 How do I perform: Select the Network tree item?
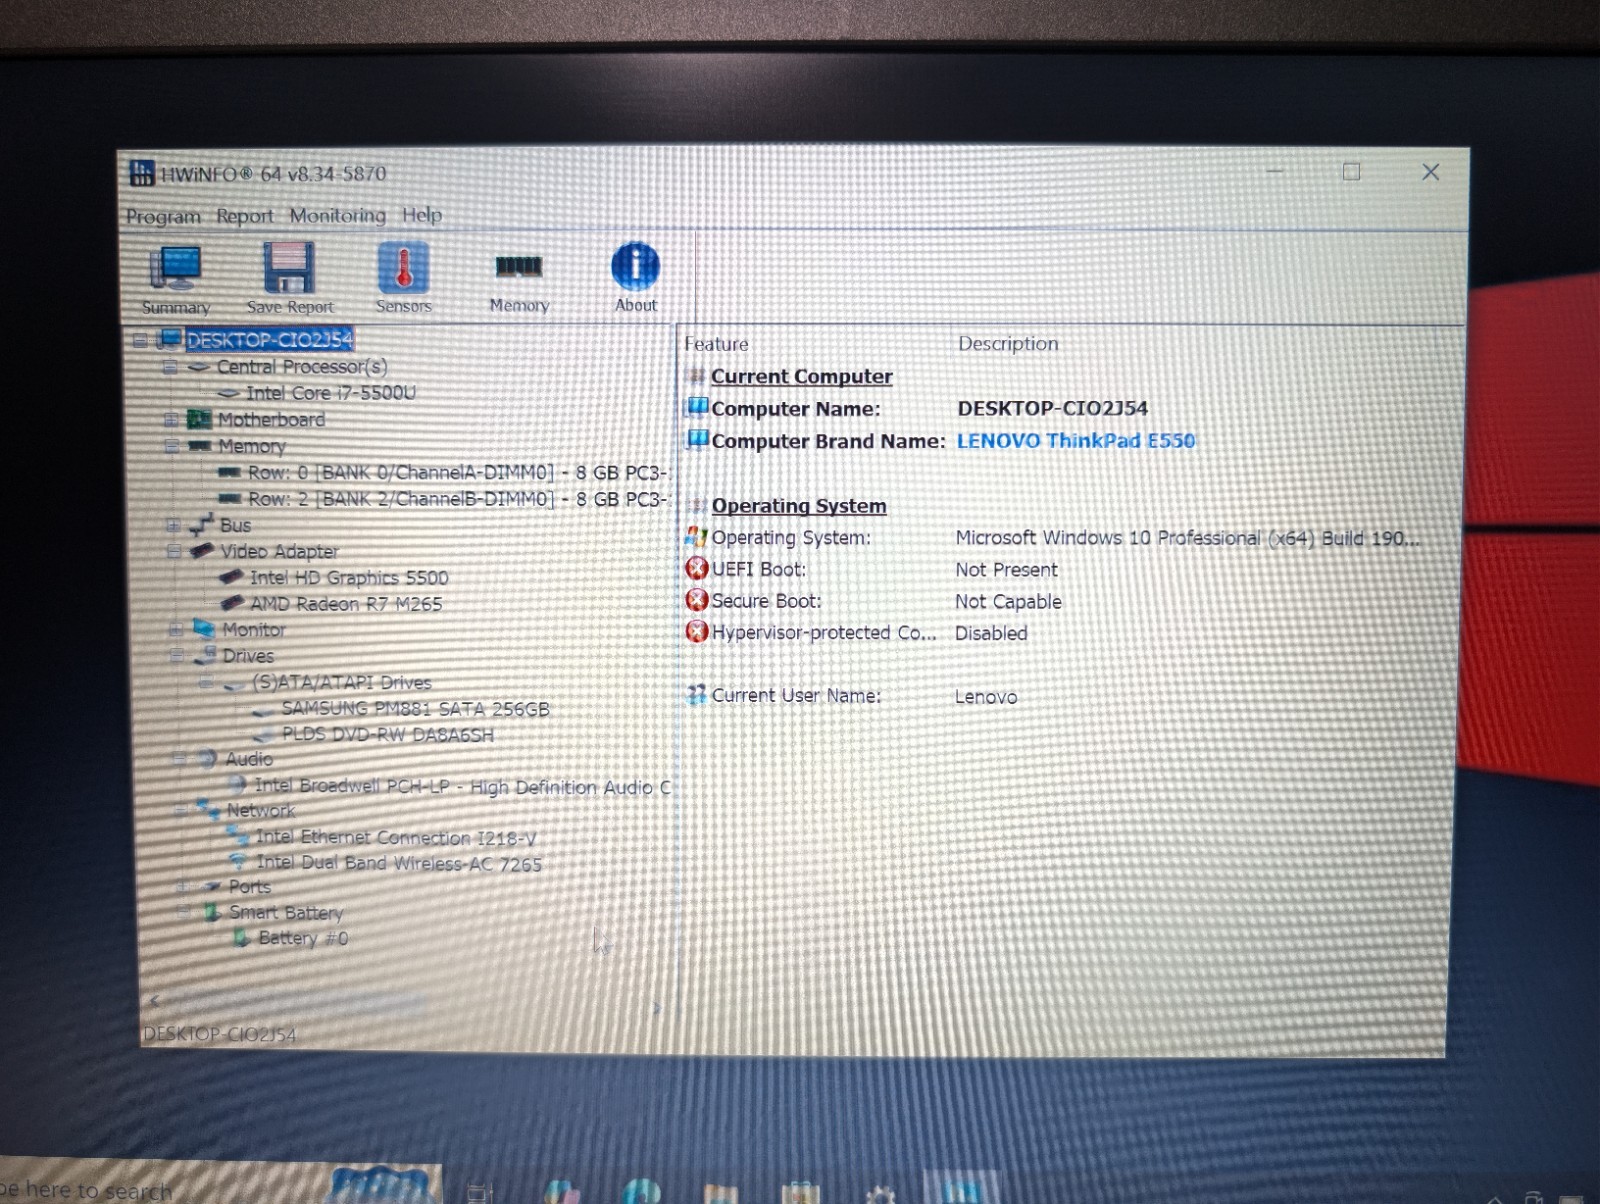point(261,811)
